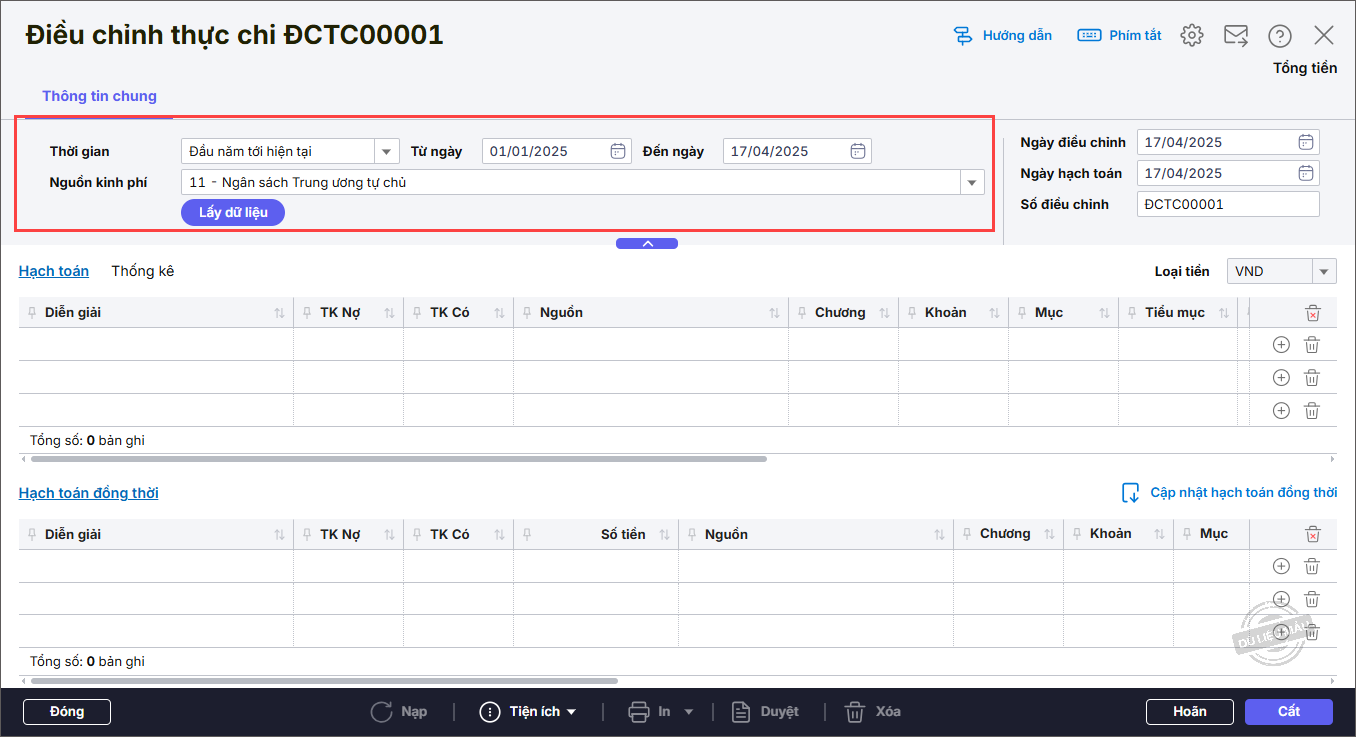Screen dimensions: 1356x737
Task: Click delete-all icon in Hạch toán header
Action: (x=1313, y=313)
